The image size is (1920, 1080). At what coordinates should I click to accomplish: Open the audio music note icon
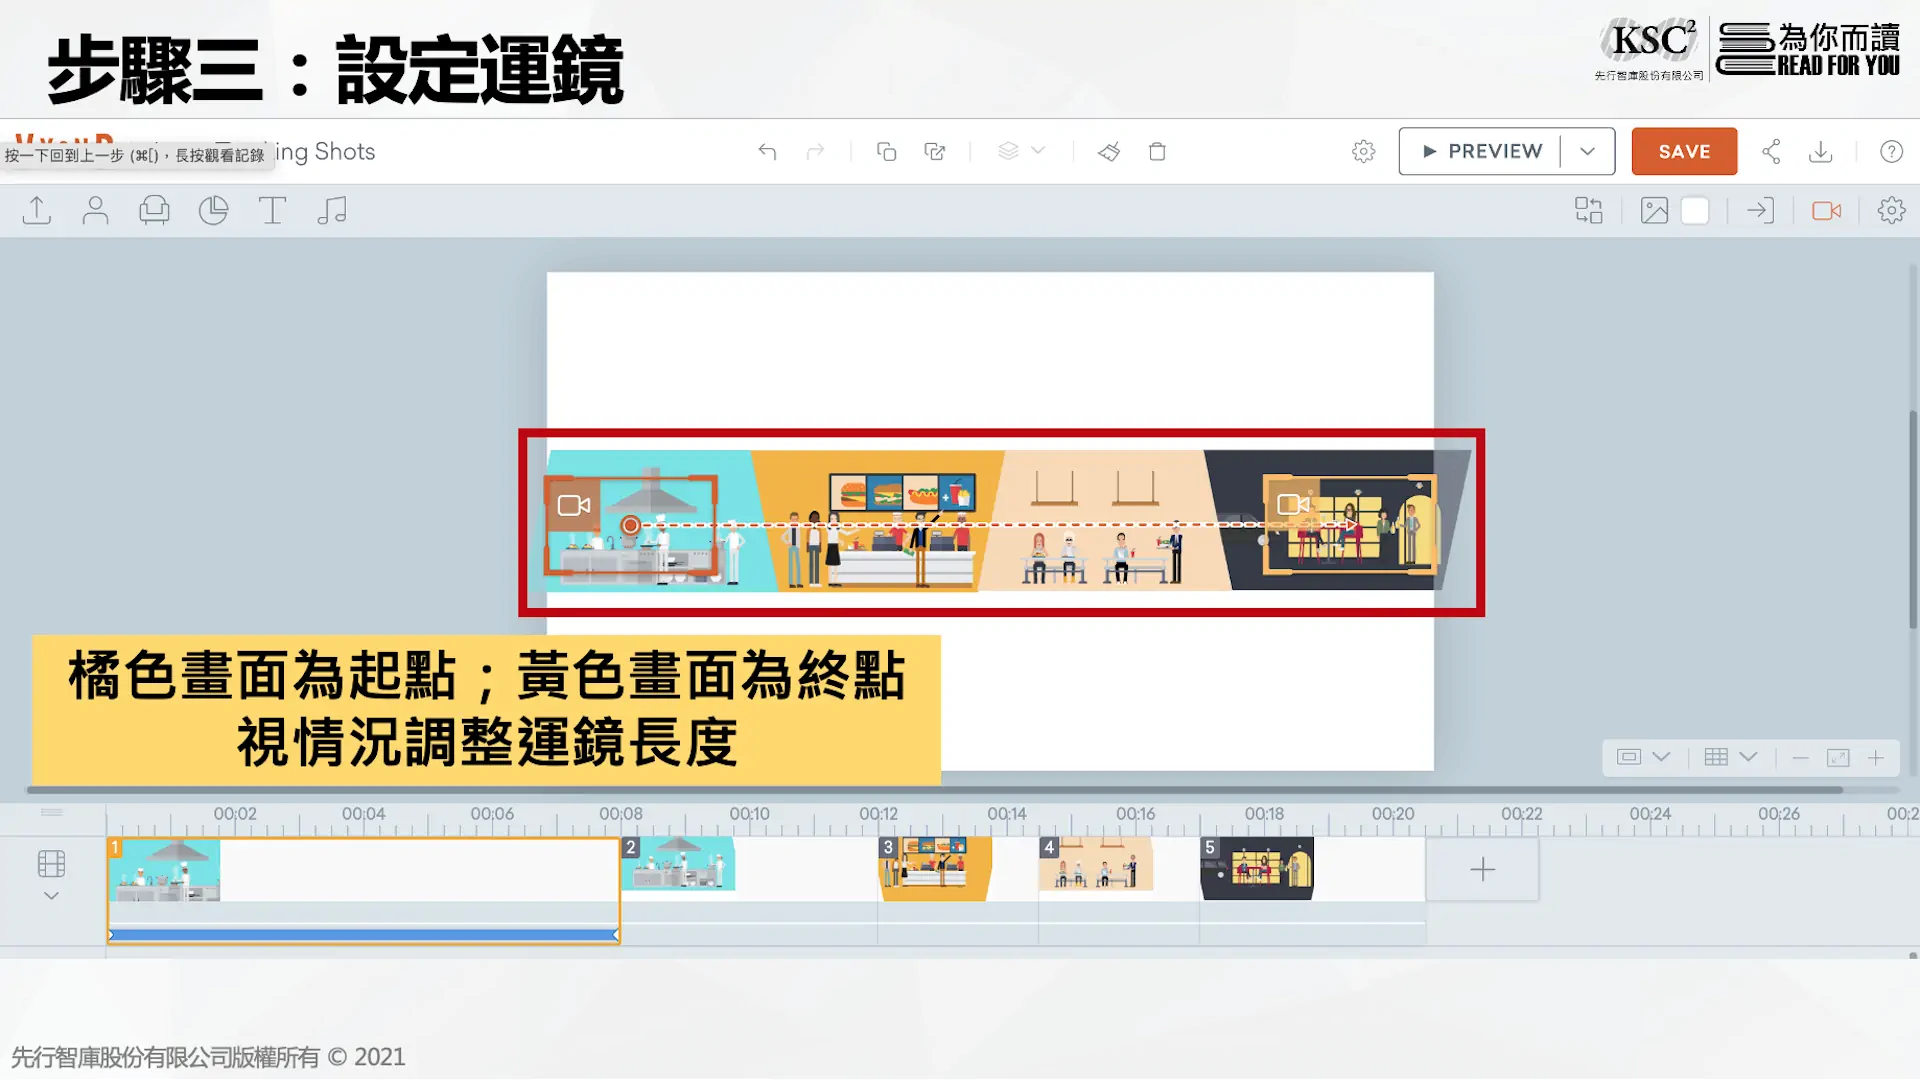coord(331,210)
